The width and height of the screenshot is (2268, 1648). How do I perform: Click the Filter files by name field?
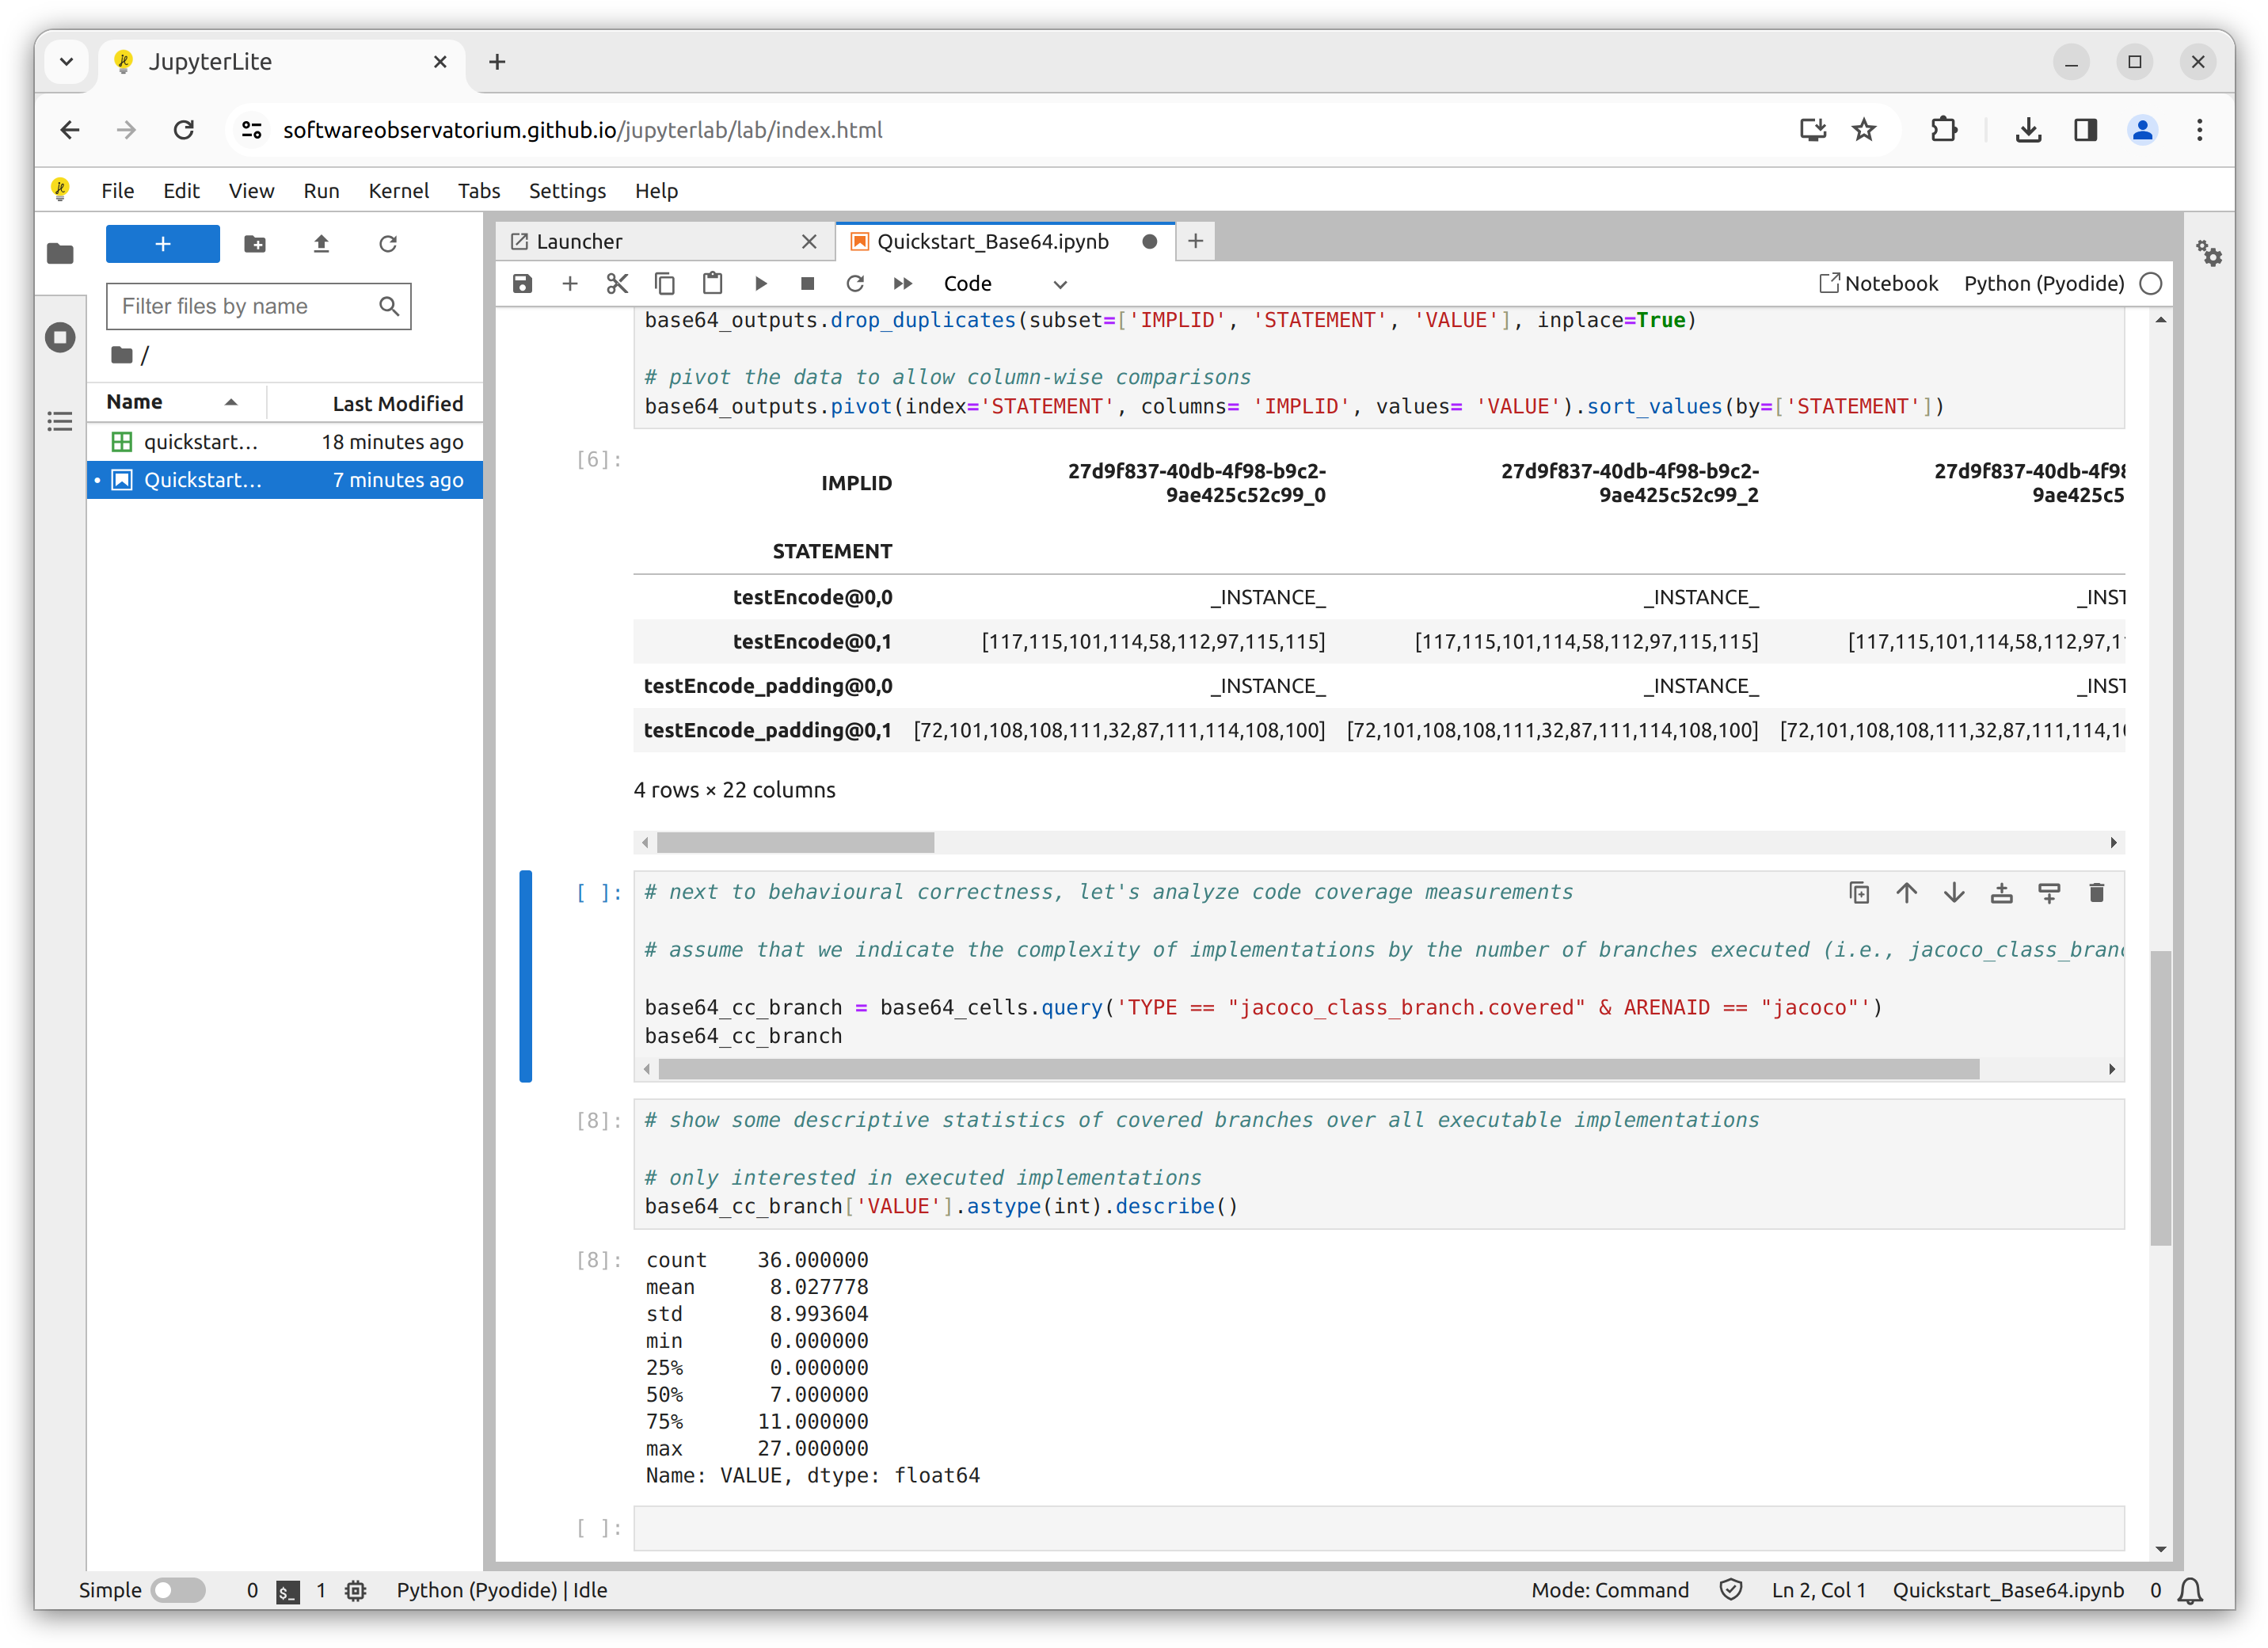coord(245,306)
